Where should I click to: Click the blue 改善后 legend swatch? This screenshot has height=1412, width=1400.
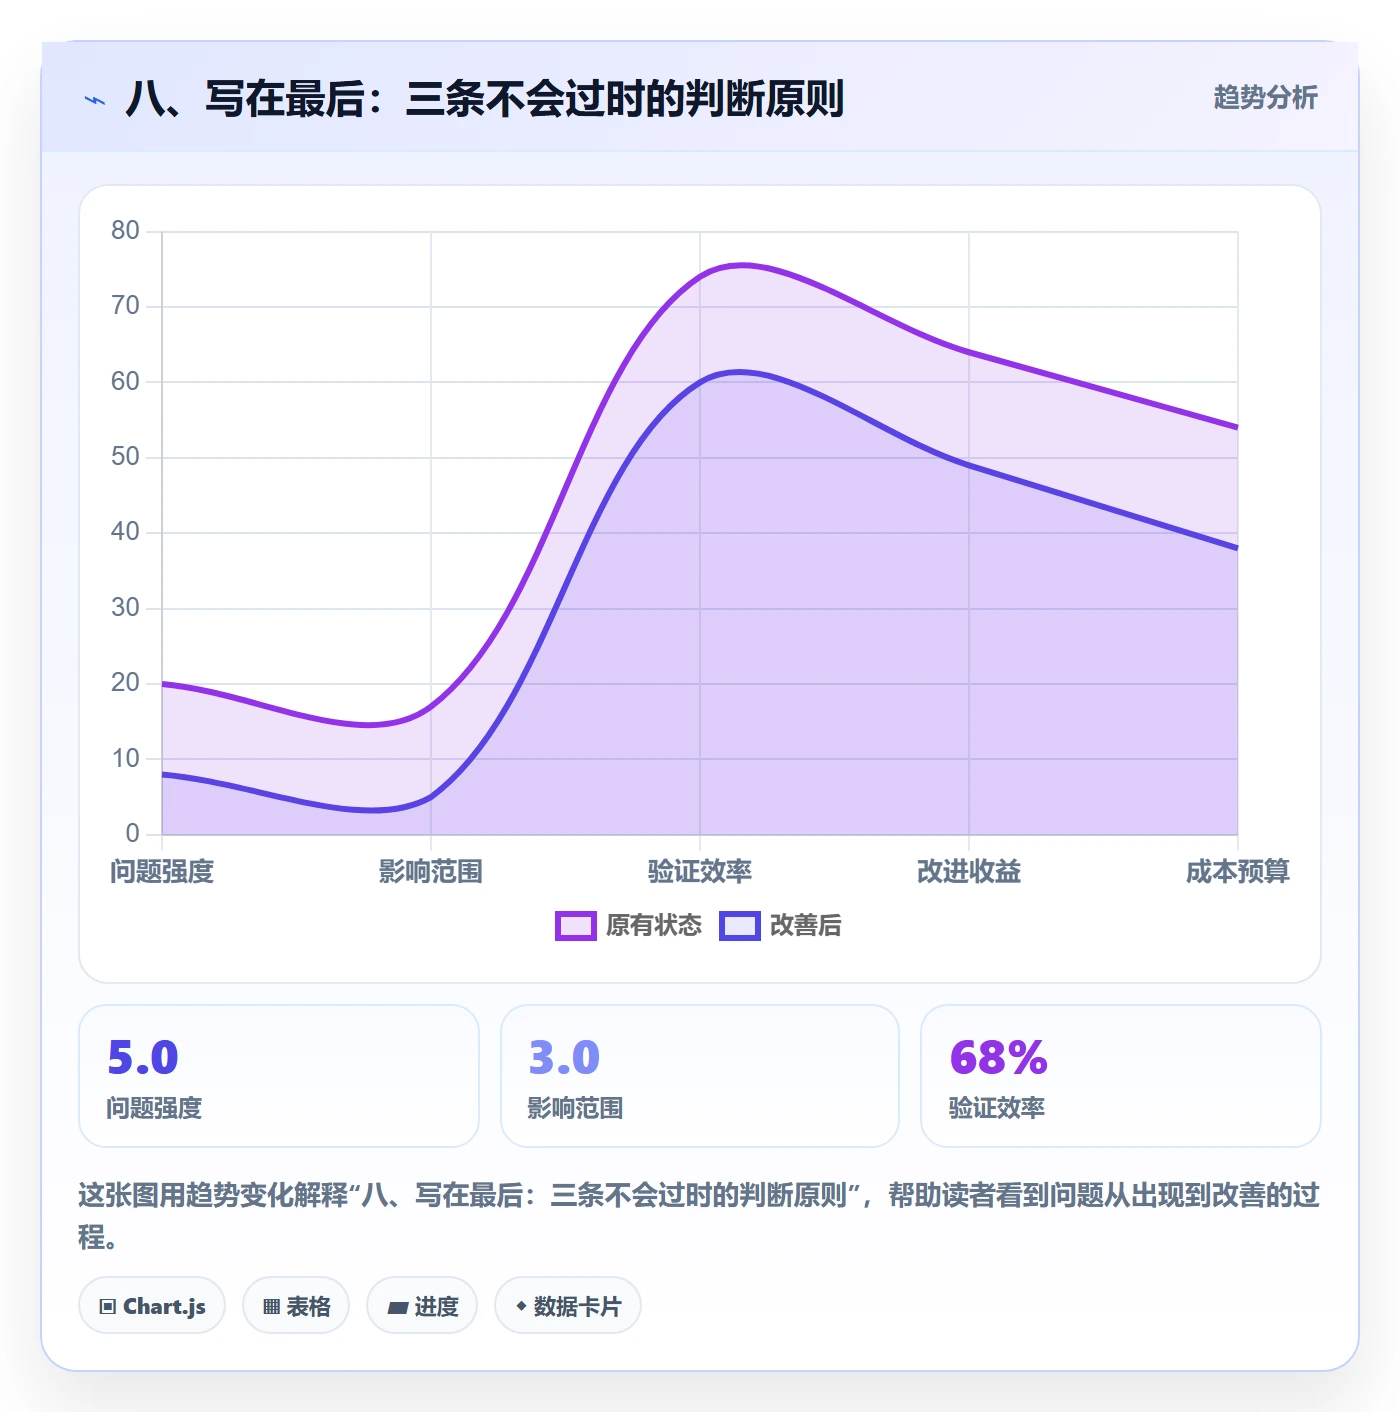click(740, 926)
